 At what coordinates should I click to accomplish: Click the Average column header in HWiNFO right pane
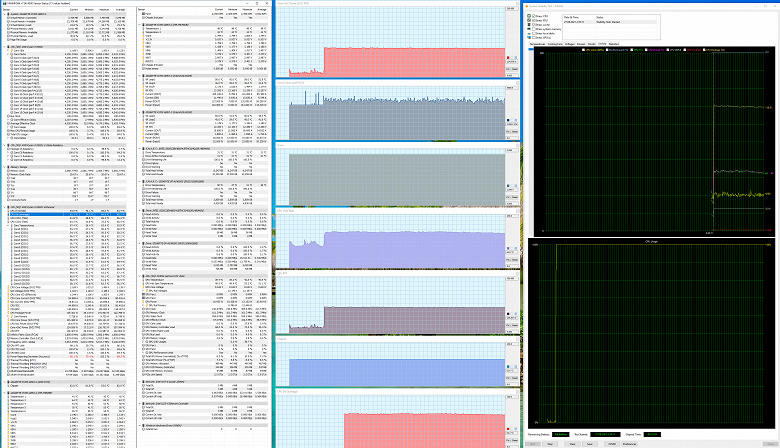click(262, 9)
